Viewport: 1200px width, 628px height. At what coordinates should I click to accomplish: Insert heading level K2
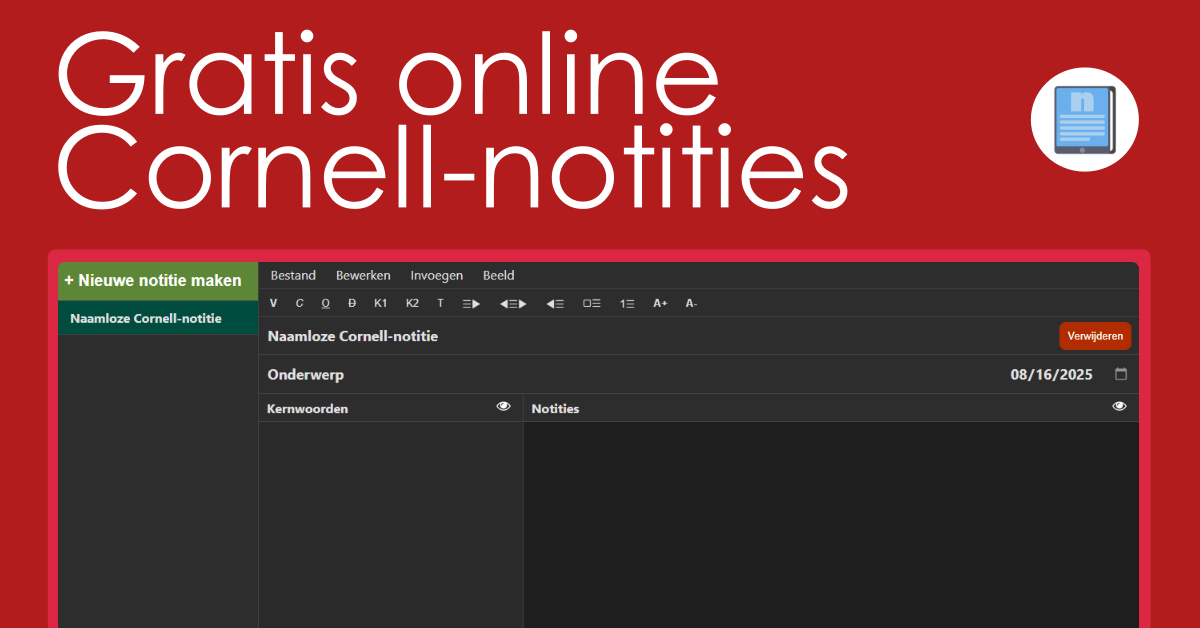point(413,303)
